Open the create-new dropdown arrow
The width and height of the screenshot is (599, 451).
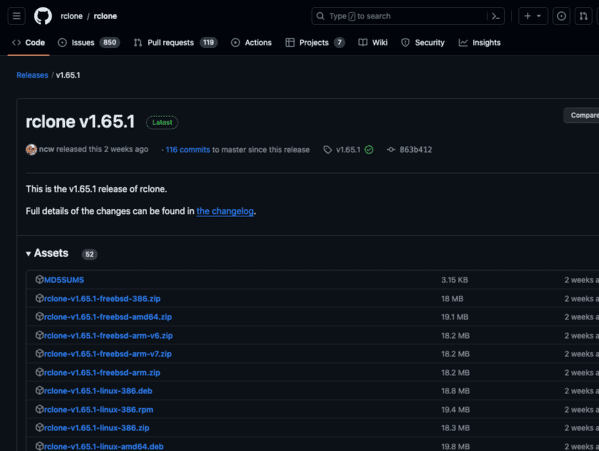(x=539, y=16)
